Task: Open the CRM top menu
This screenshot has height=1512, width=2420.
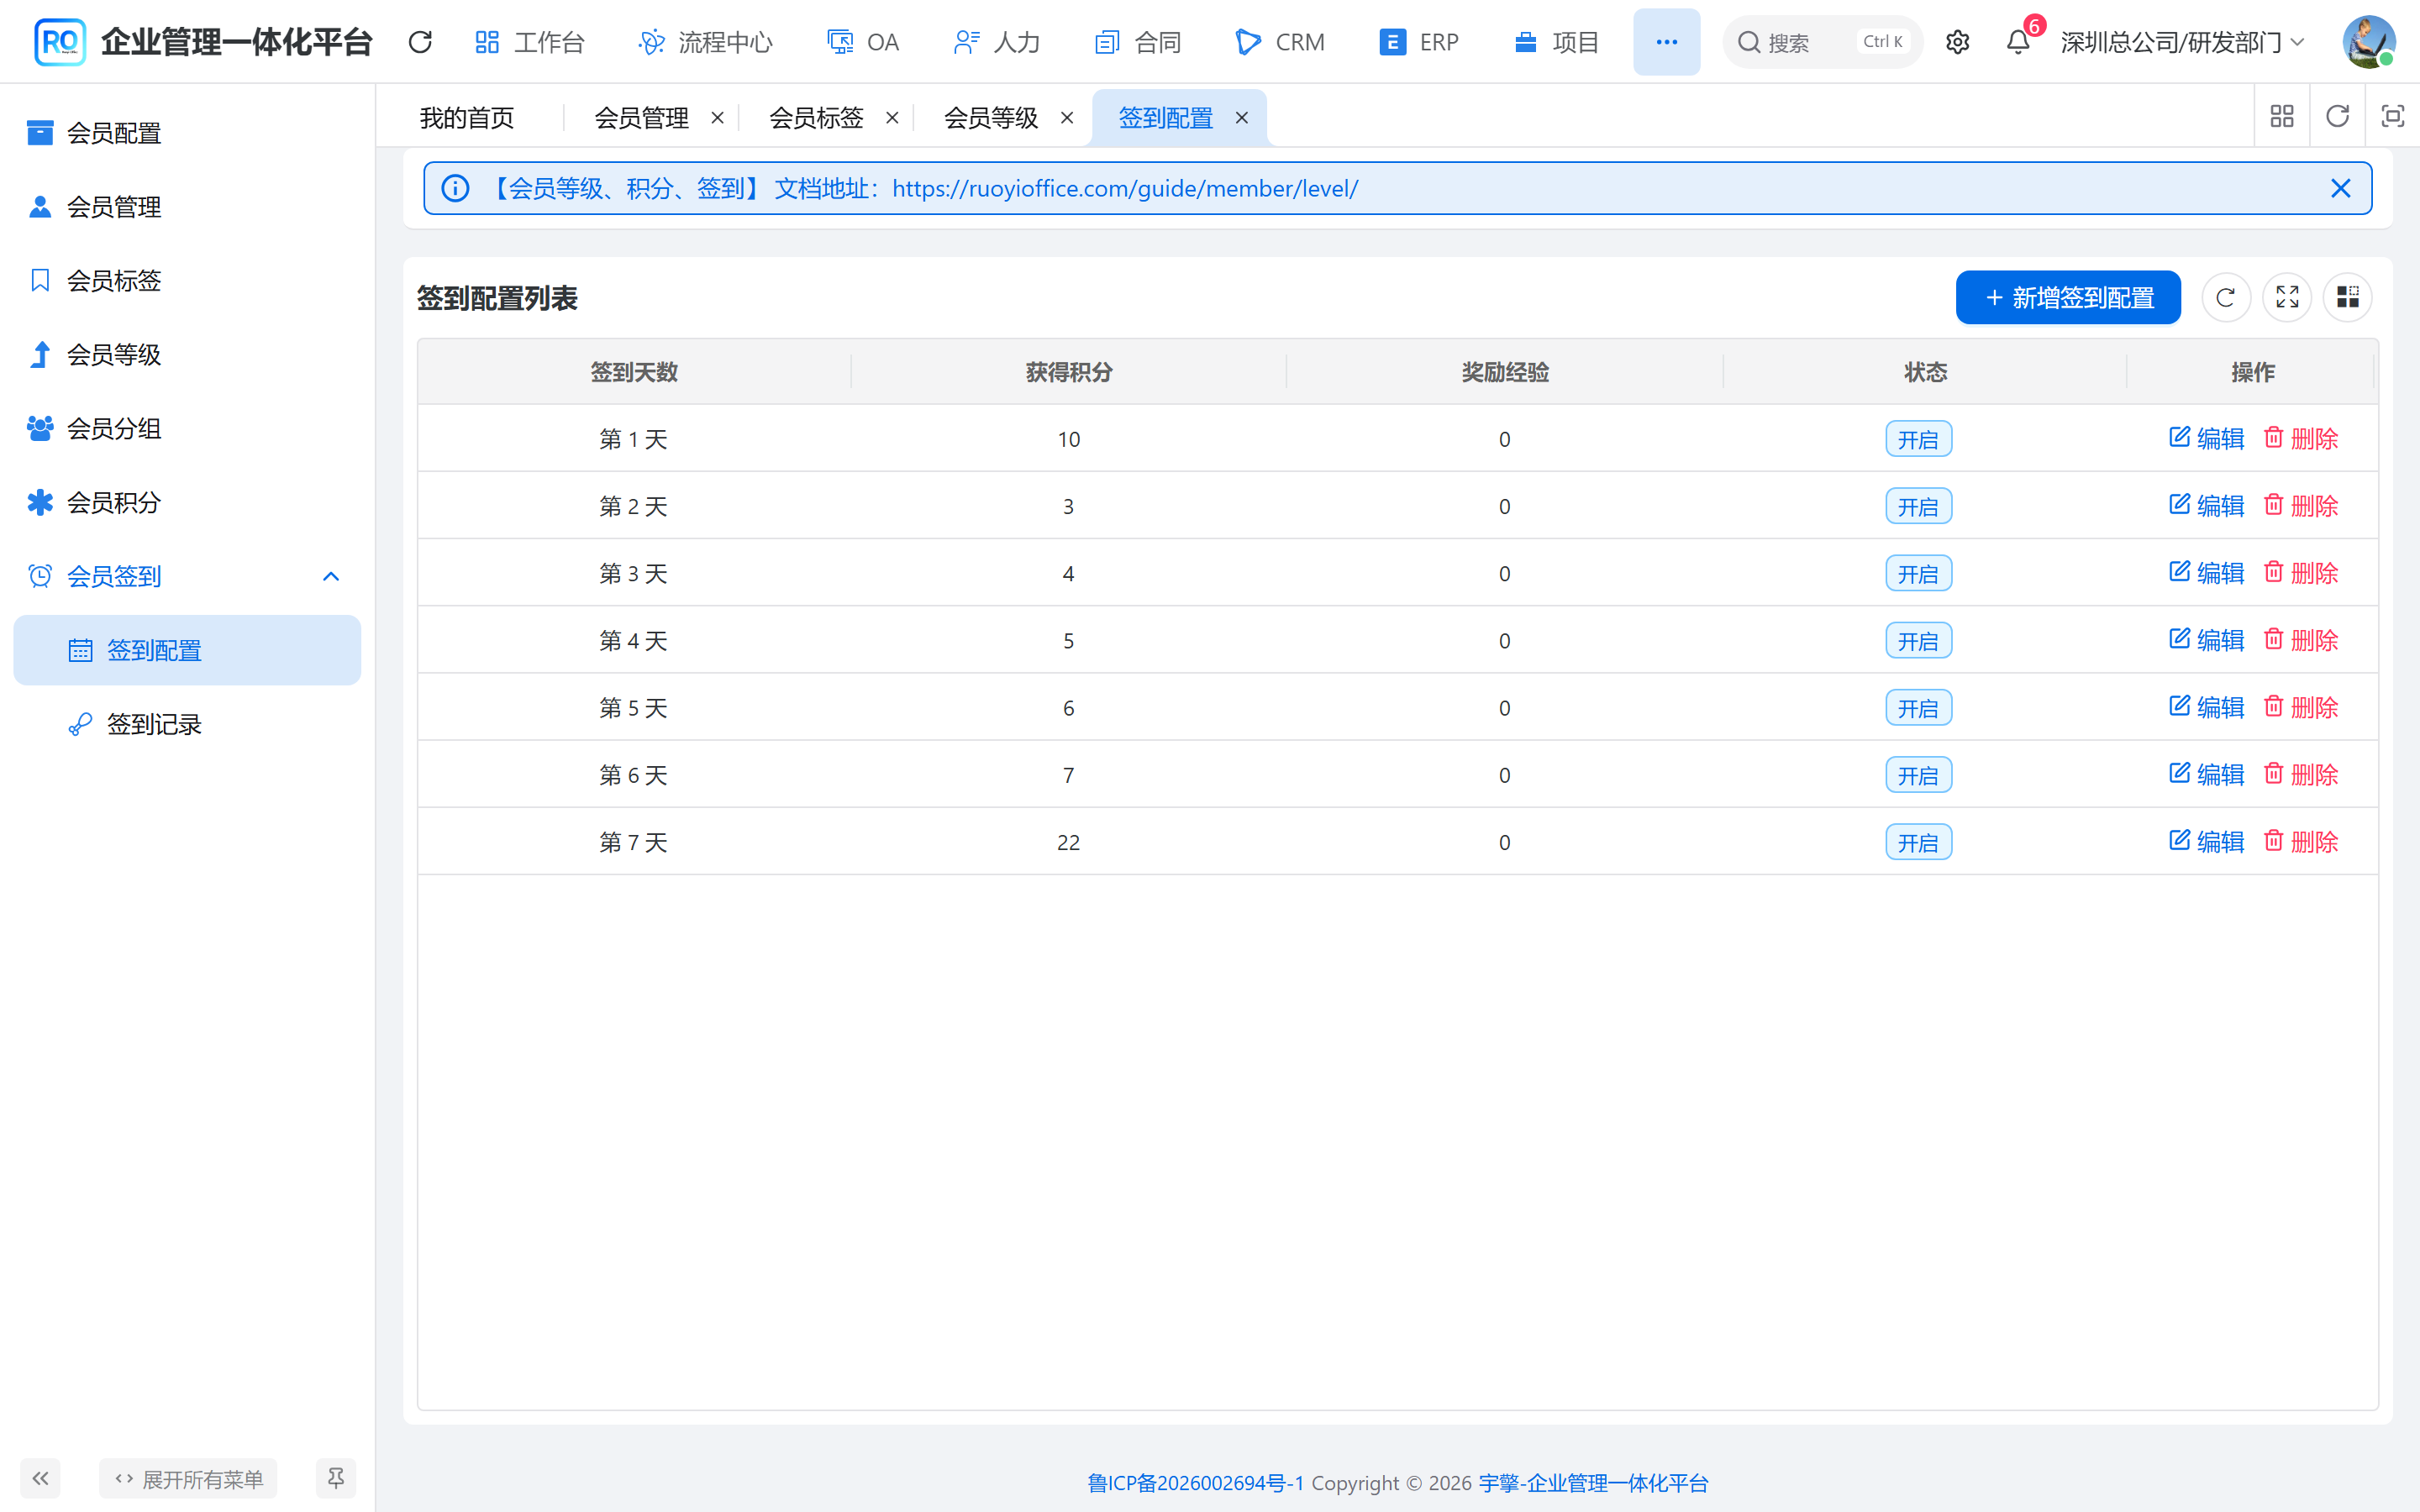Action: 1280,42
